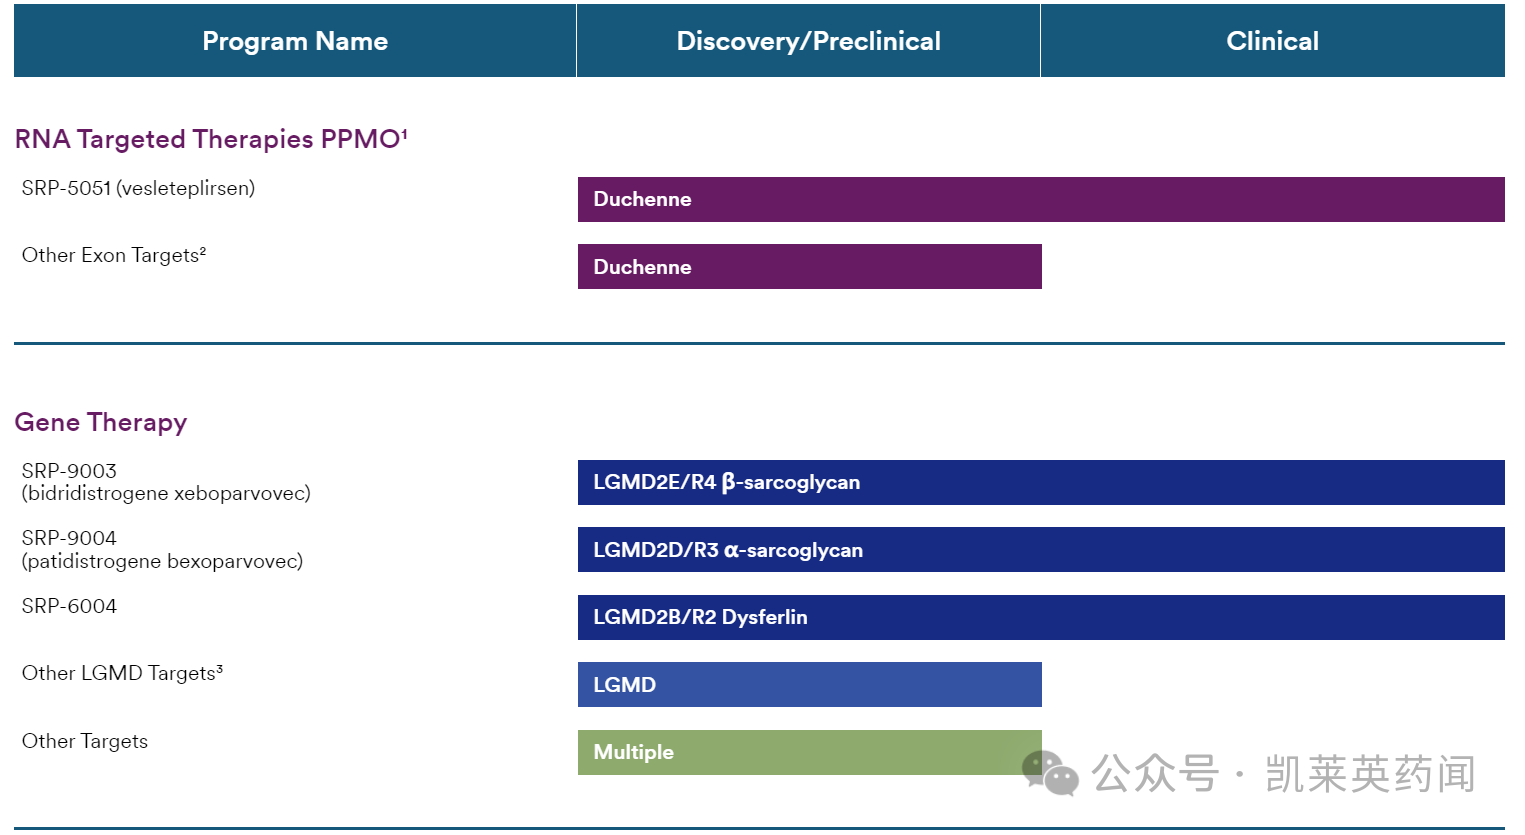Image resolution: width=1525 pixels, height=835 pixels.
Task: Click the LGMD2E/R4 β-sarcoglycan pipeline bar
Action: pyautogui.click(x=1041, y=482)
